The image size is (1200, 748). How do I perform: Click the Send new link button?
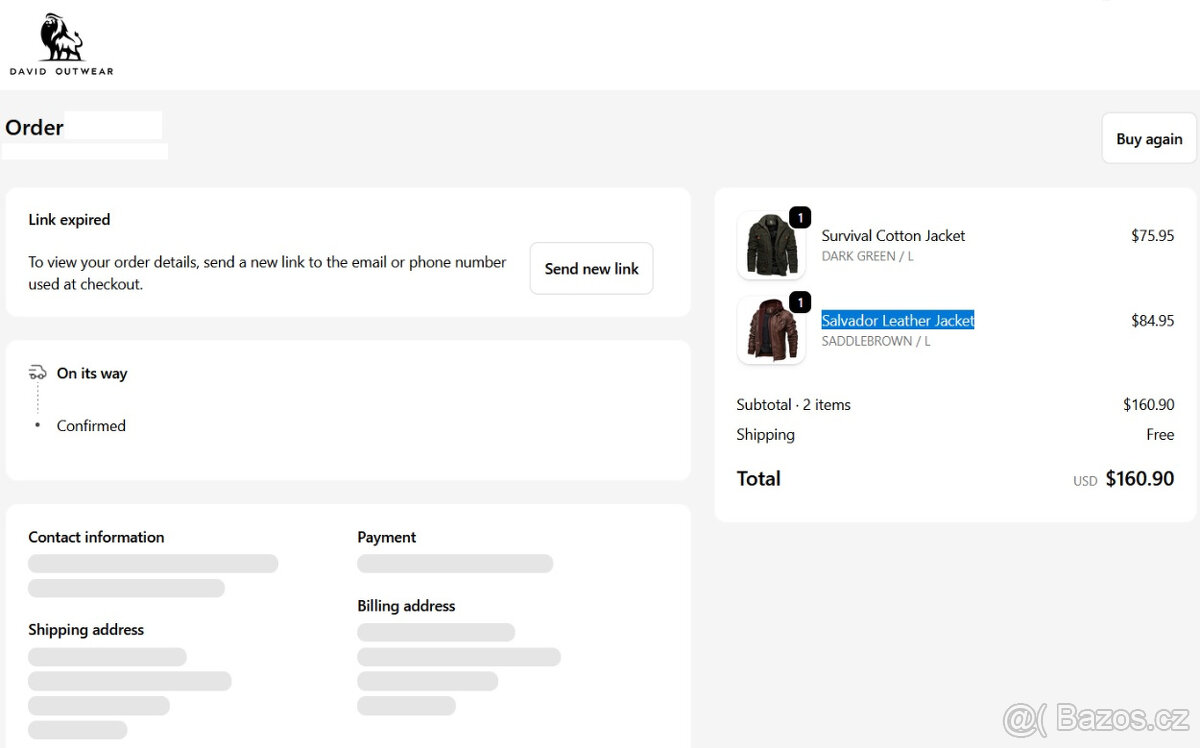point(591,268)
